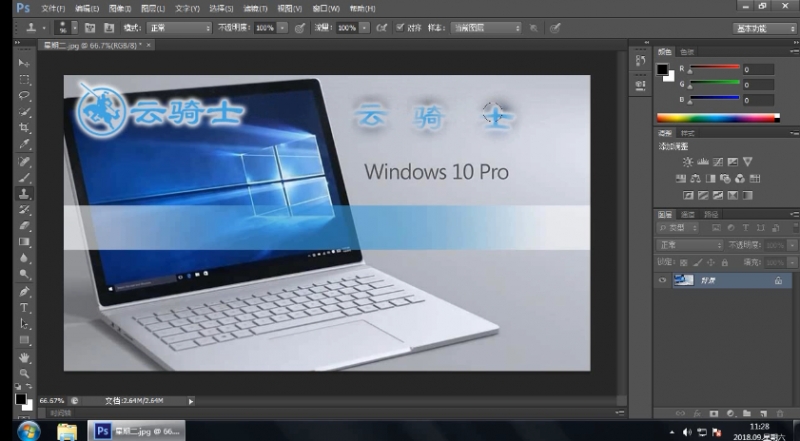Open the Sample source dropdown
The width and height of the screenshot is (800, 441).
[486, 28]
